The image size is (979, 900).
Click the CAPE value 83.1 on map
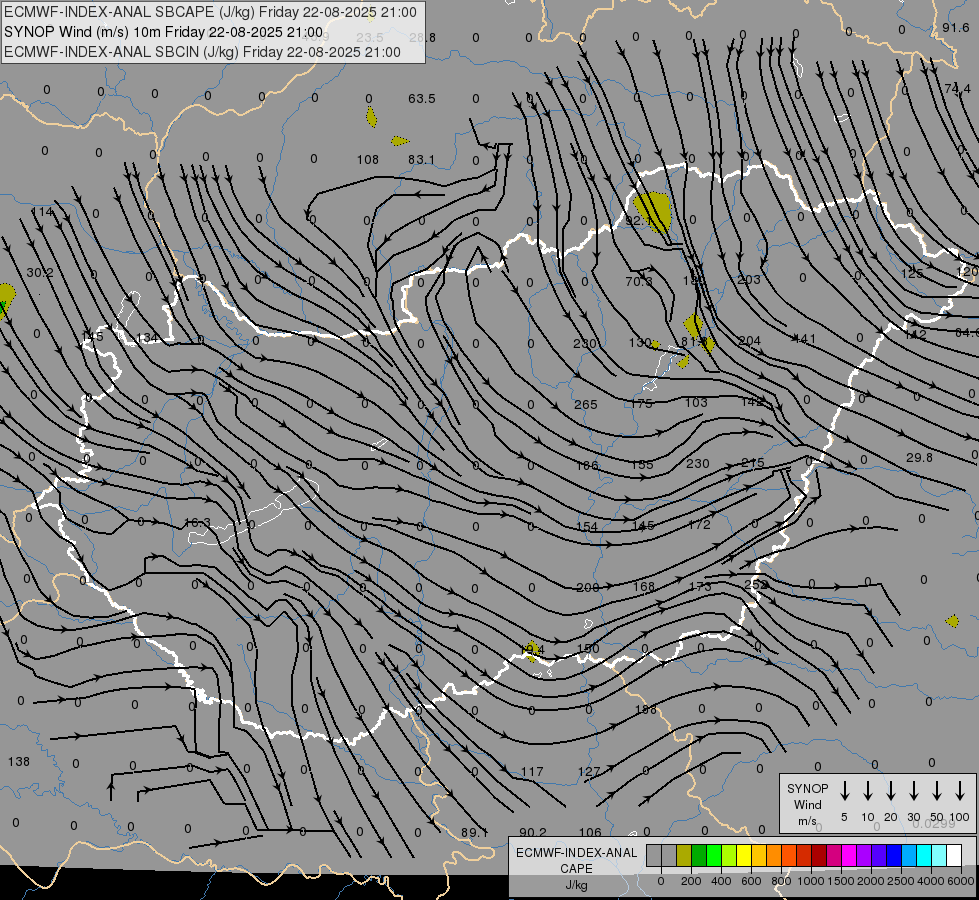point(421,160)
